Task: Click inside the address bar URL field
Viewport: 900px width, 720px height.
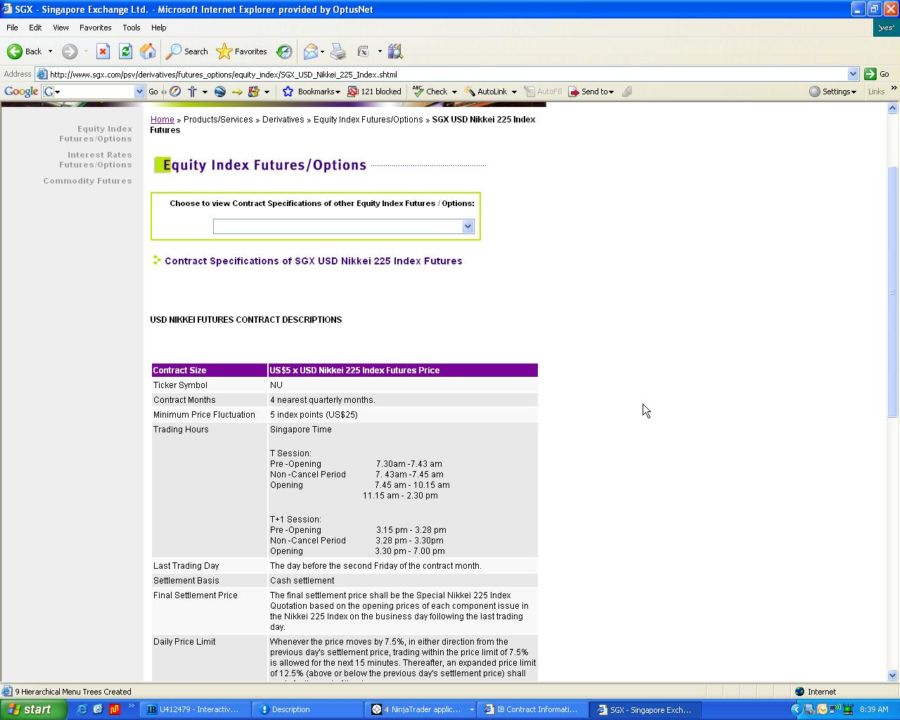Action: coord(442,74)
